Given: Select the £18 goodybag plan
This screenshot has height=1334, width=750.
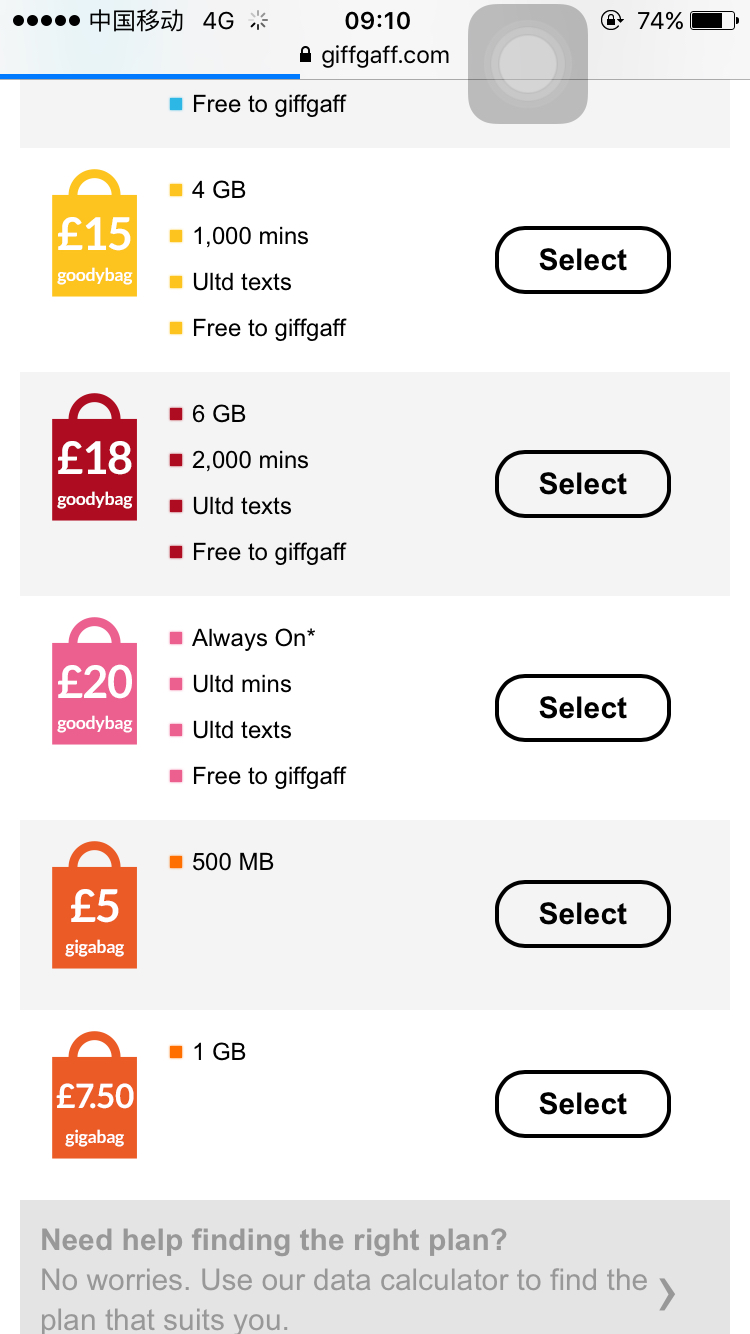Looking at the screenshot, I should (583, 484).
